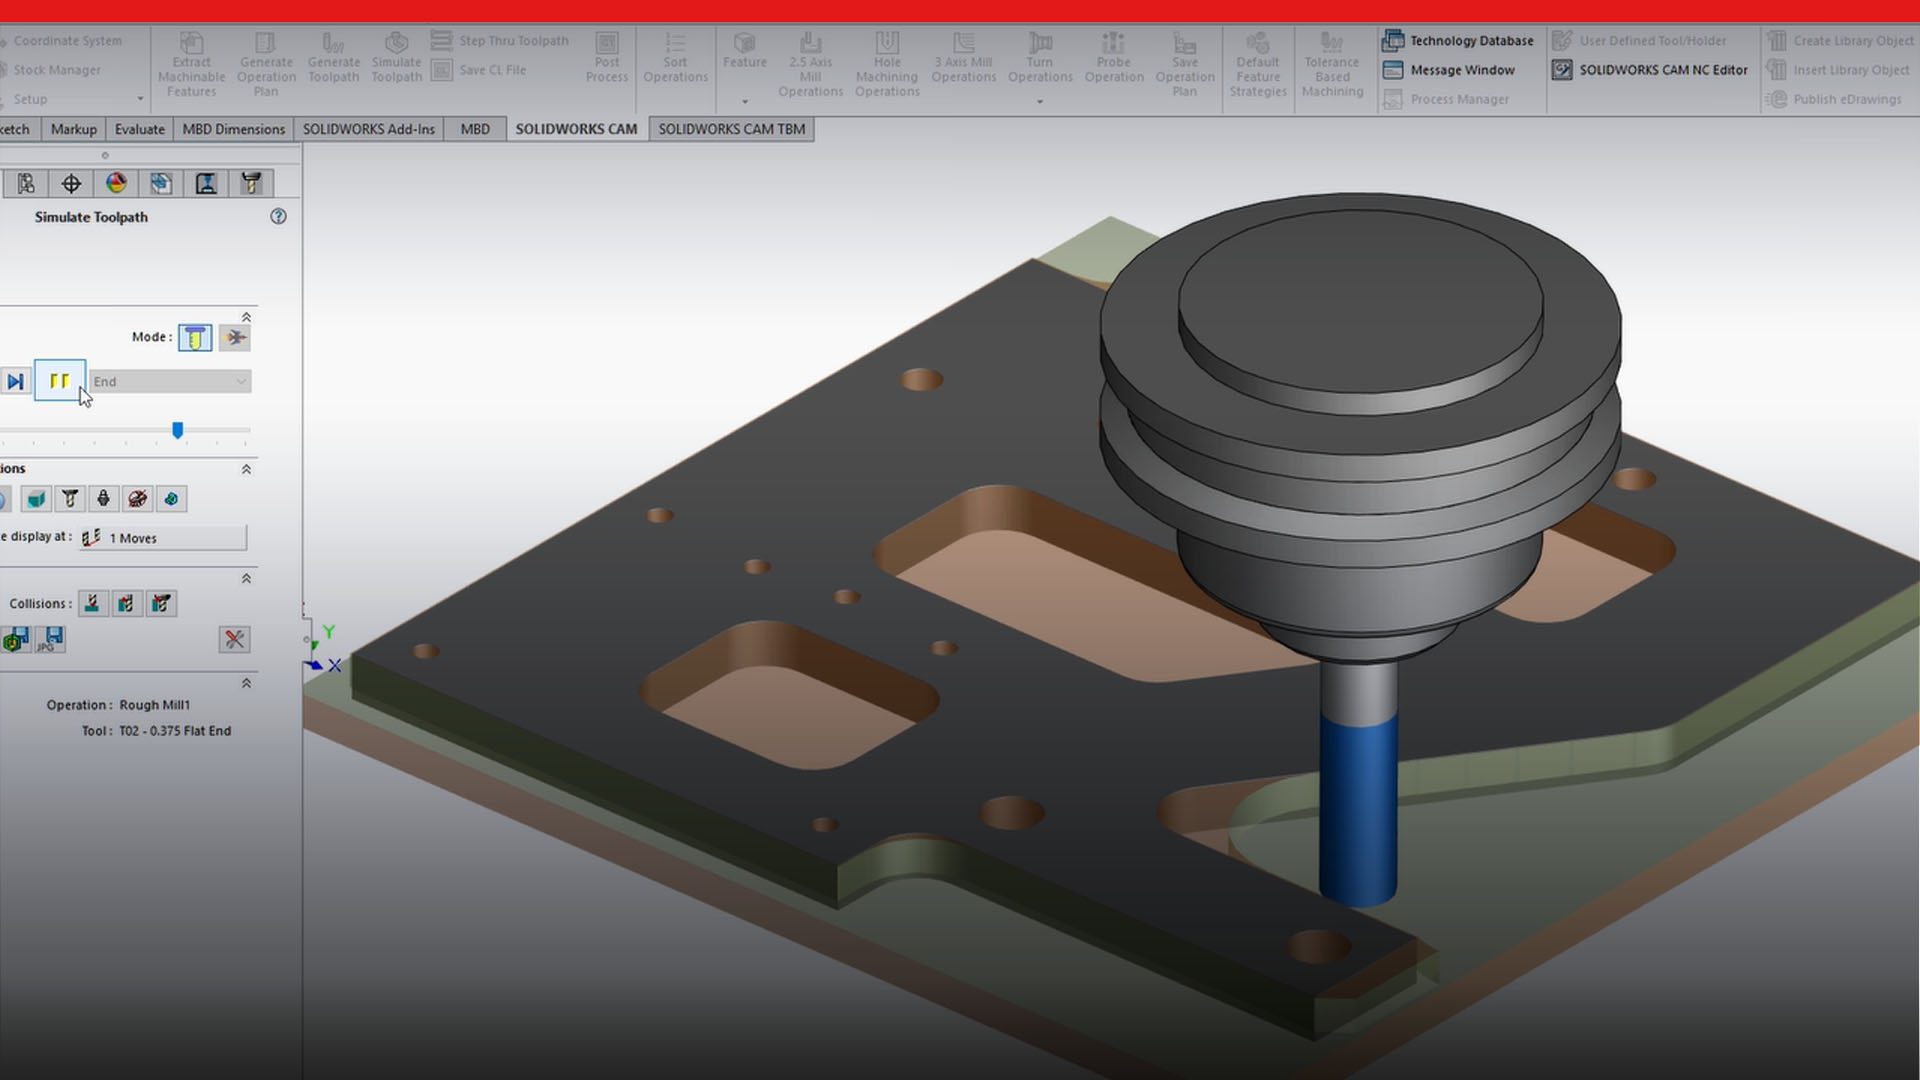Open the Simulate Toolpath help
The image size is (1920, 1080).
coord(279,216)
